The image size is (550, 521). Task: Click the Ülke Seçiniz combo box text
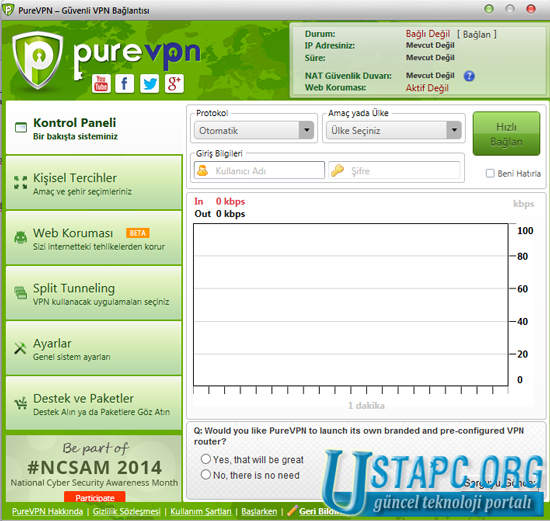pyautogui.click(x=356, y=131)
